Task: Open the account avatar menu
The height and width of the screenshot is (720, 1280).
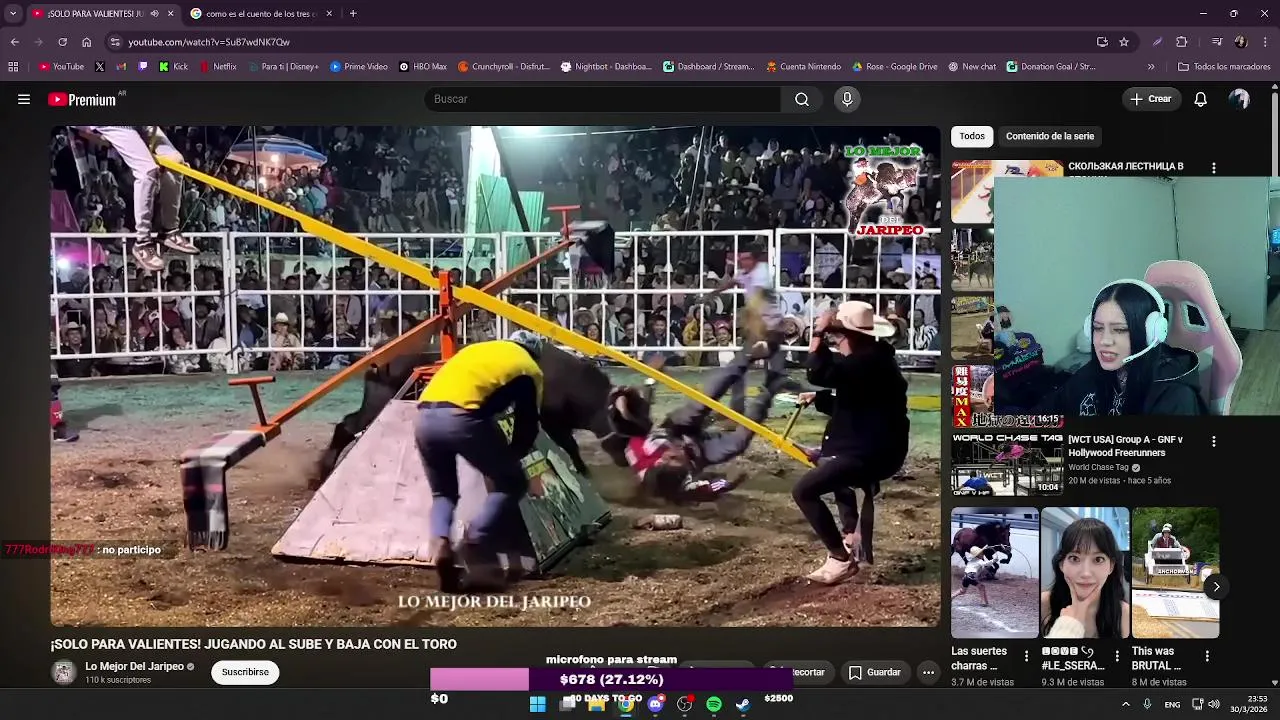Action: (1240, 99)
